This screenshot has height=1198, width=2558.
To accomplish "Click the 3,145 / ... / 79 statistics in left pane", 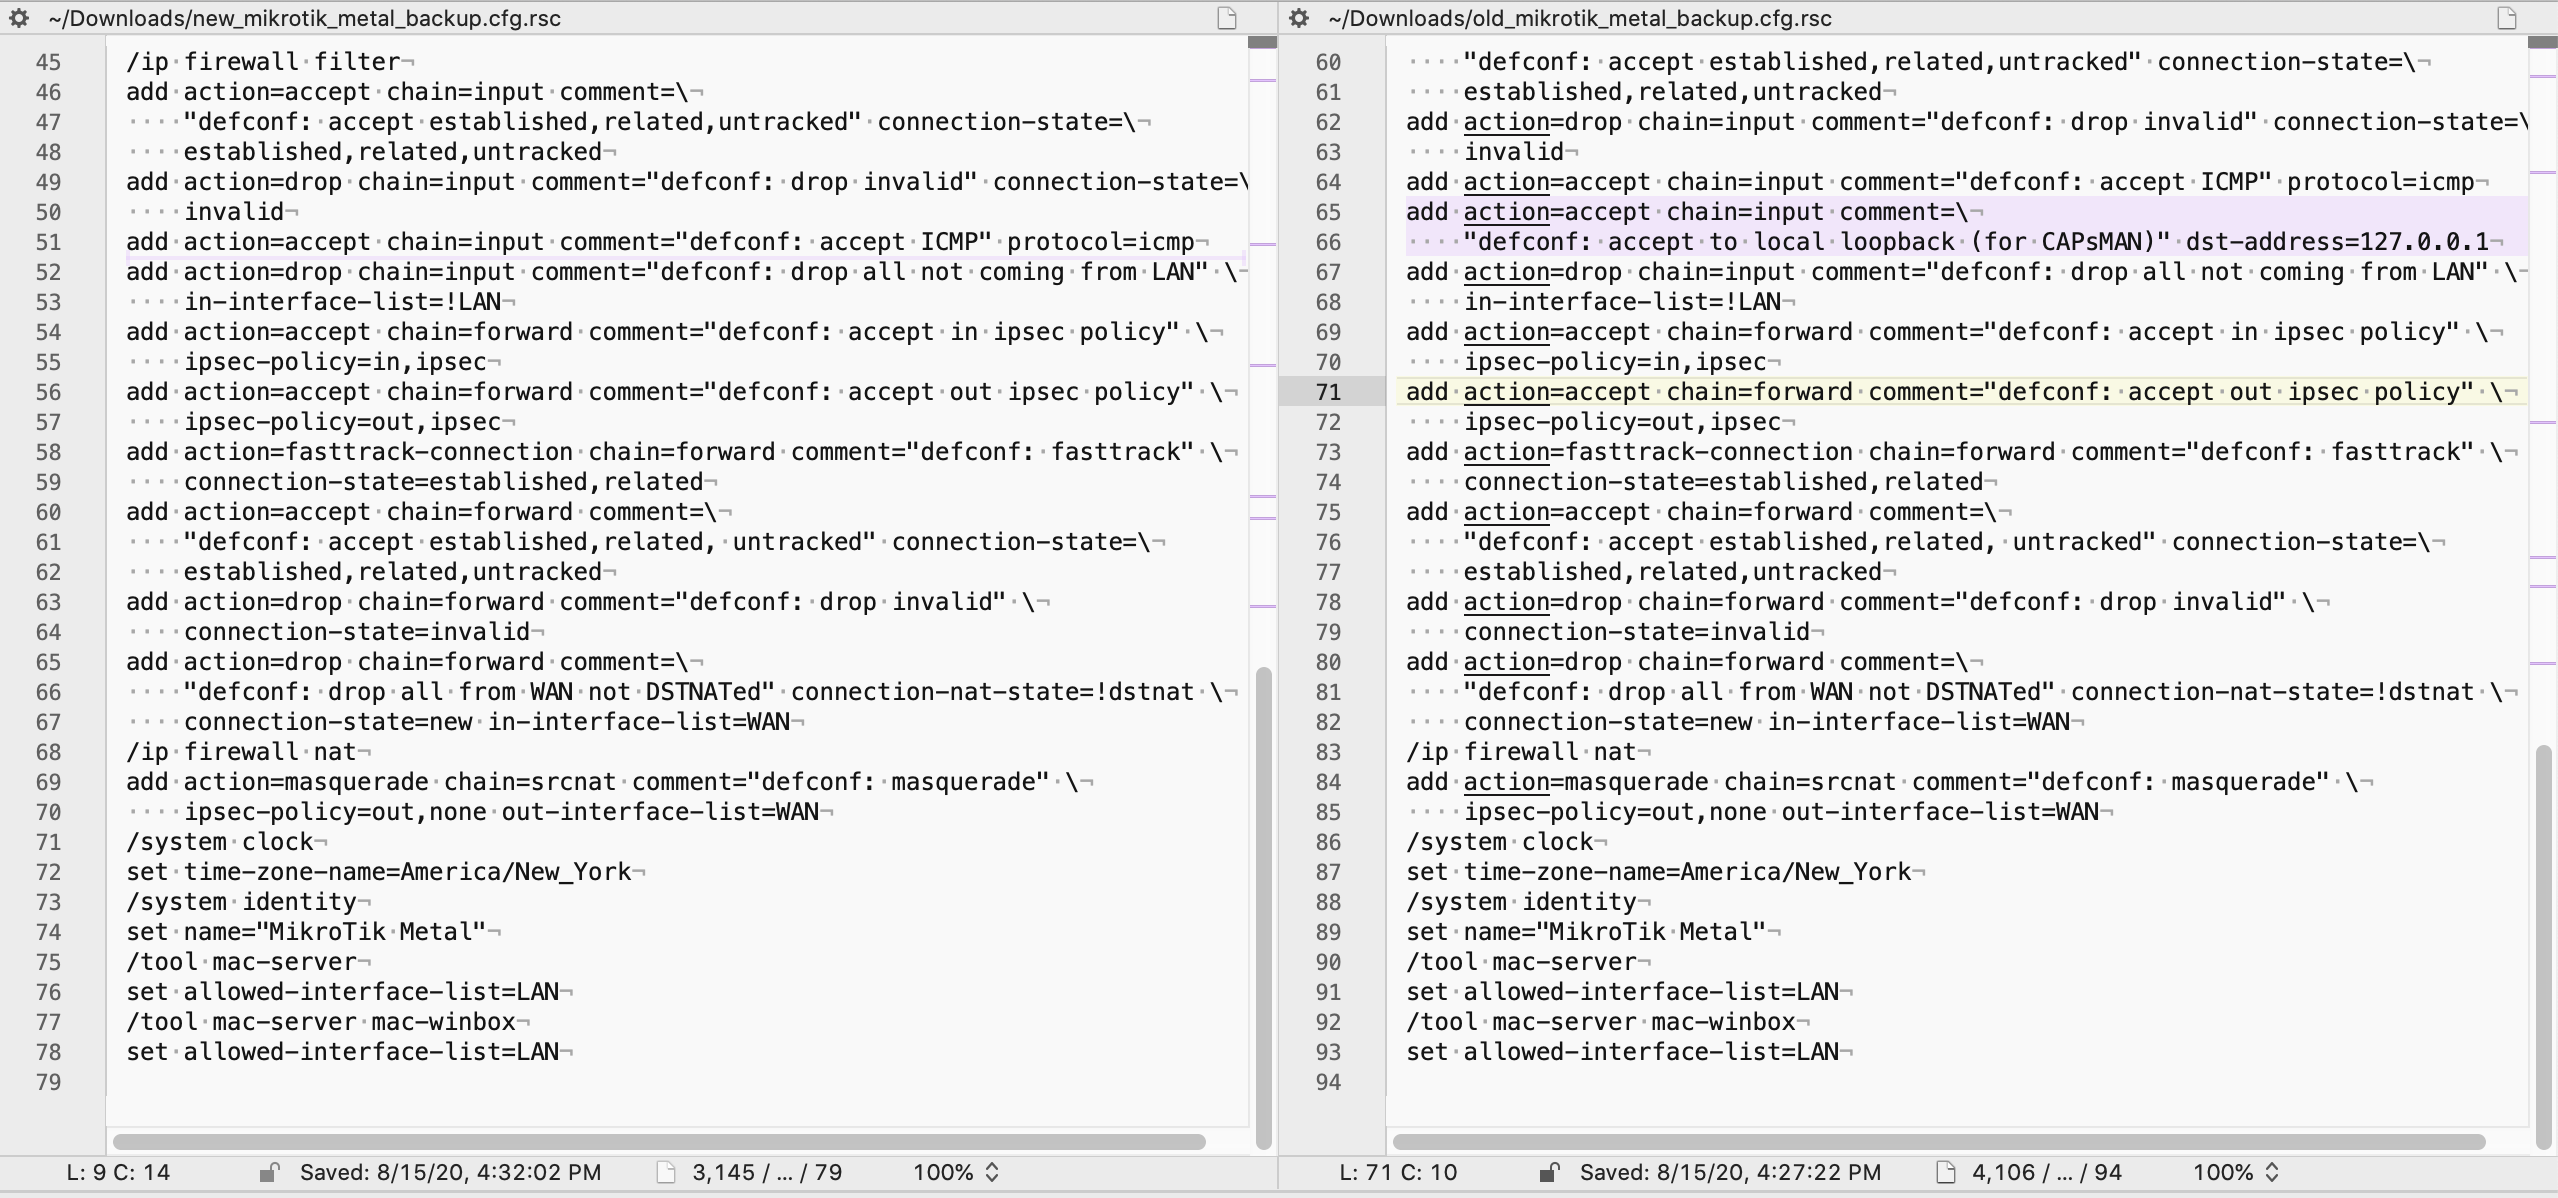I will click(766, 1172).
